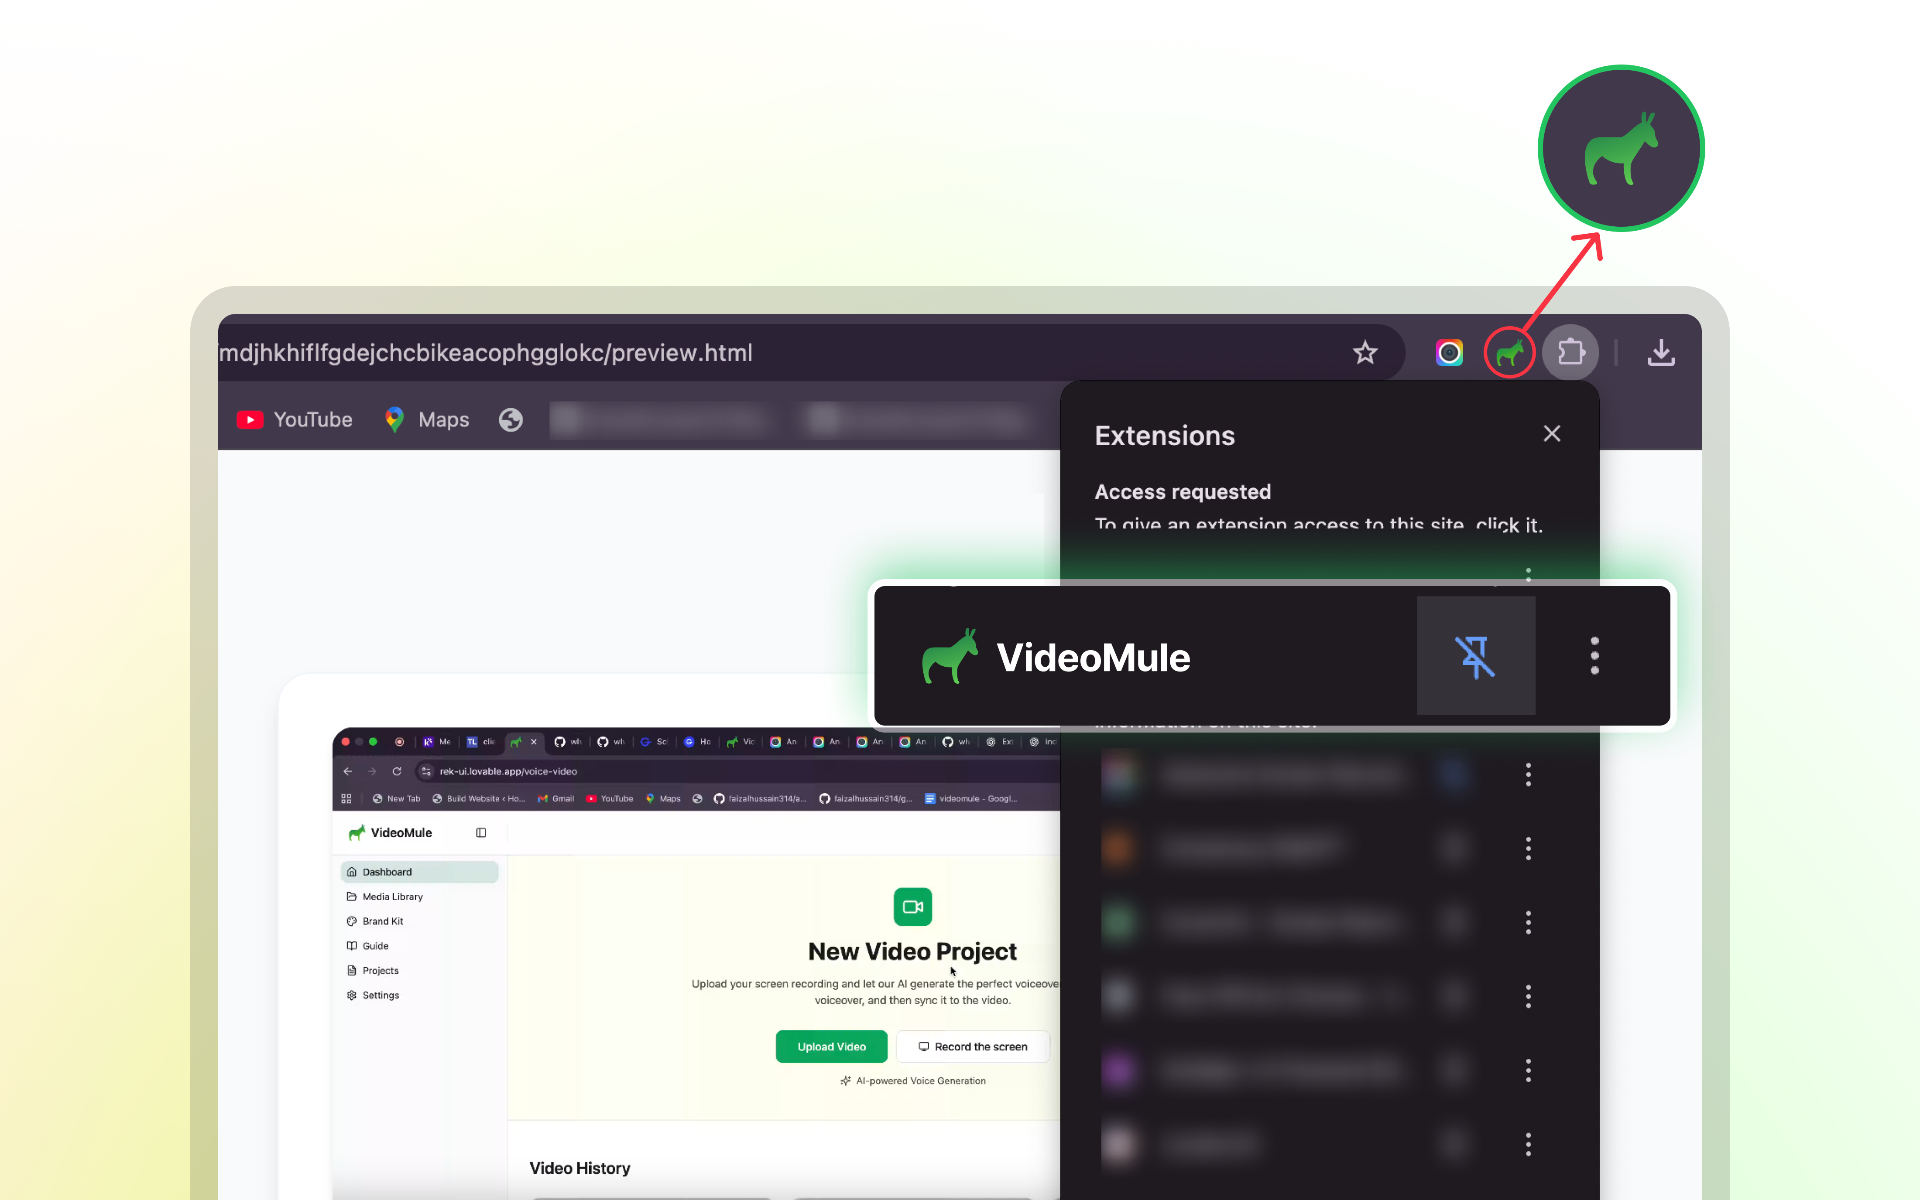Close the Extensions popup panel

[1551, 434]
